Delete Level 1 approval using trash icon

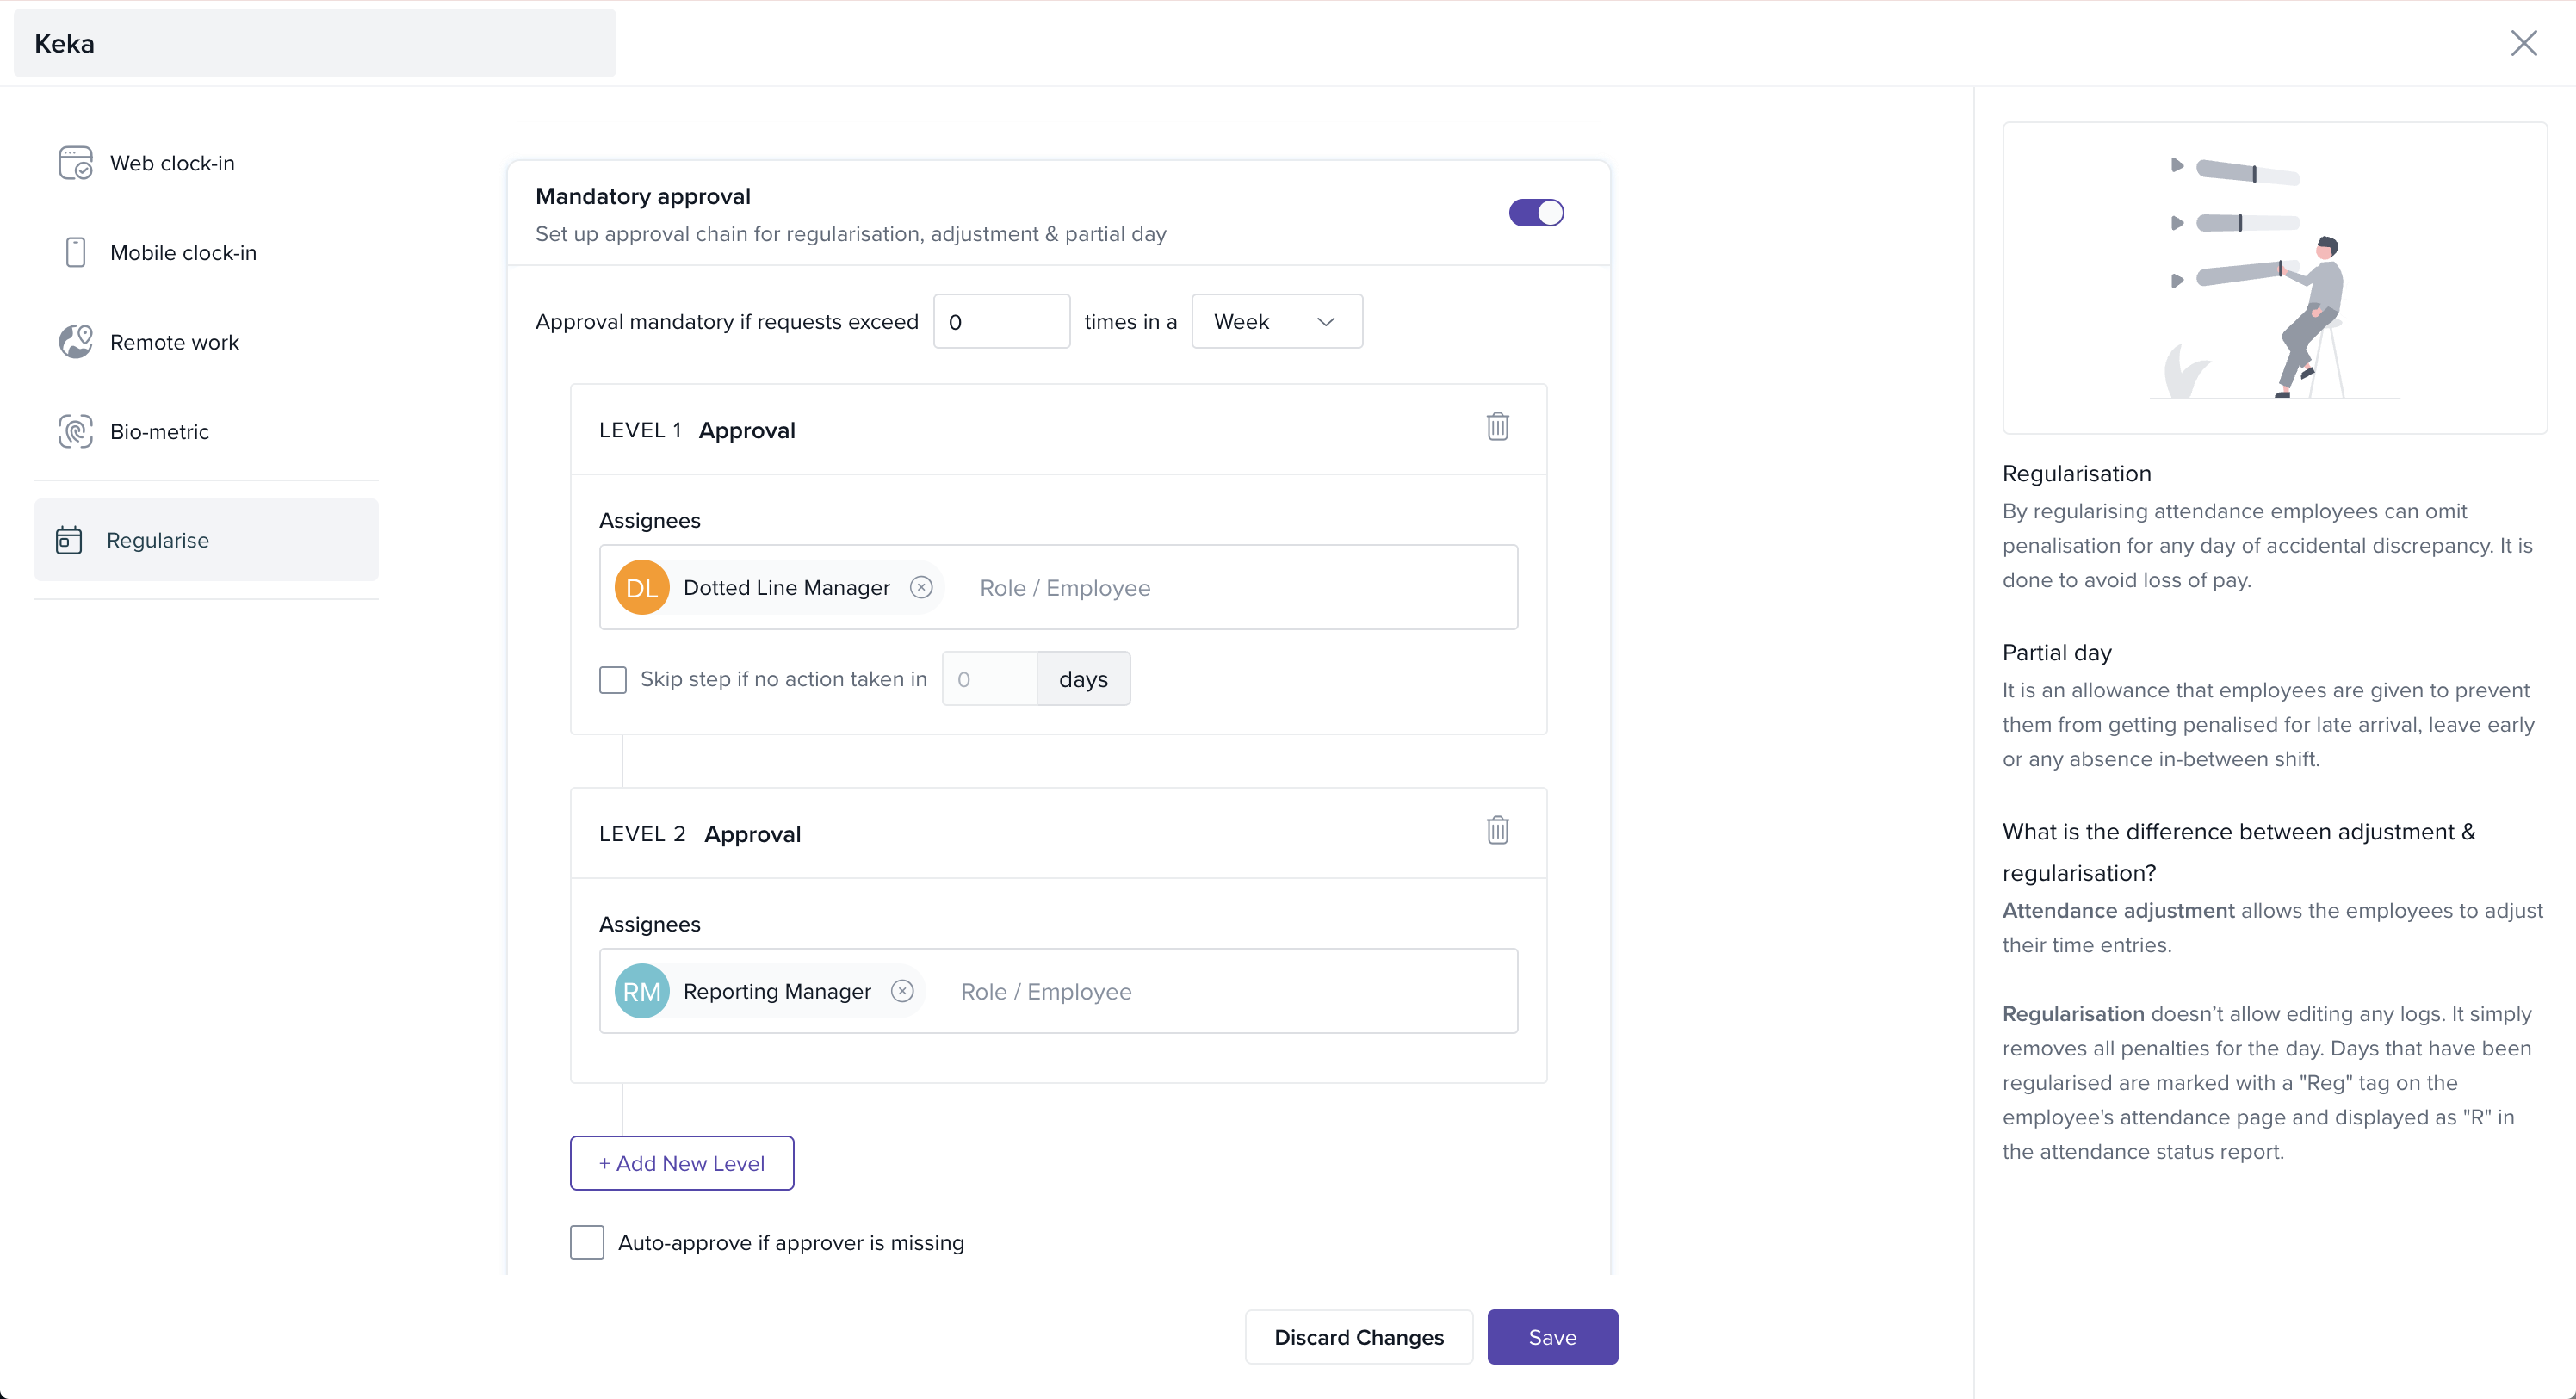[x=1497, y=427]
